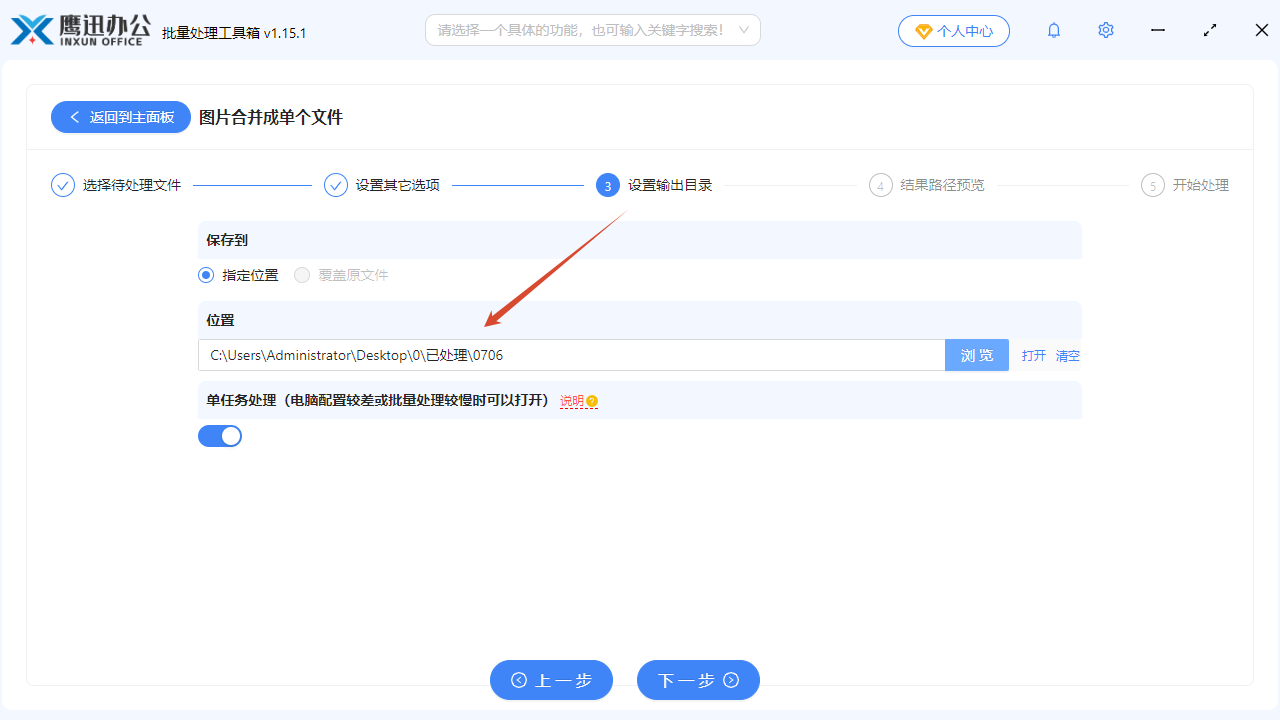Click the diamond icon in 个人中心
Screen dimensions: 1280x720
(x=923, y=31)
